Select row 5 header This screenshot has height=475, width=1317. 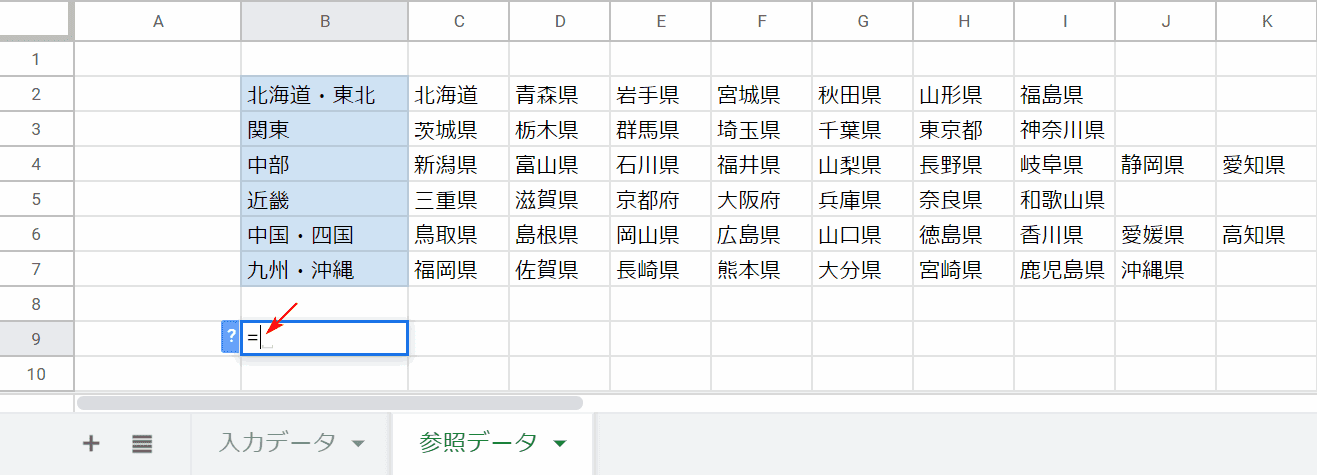pos(37,199)
